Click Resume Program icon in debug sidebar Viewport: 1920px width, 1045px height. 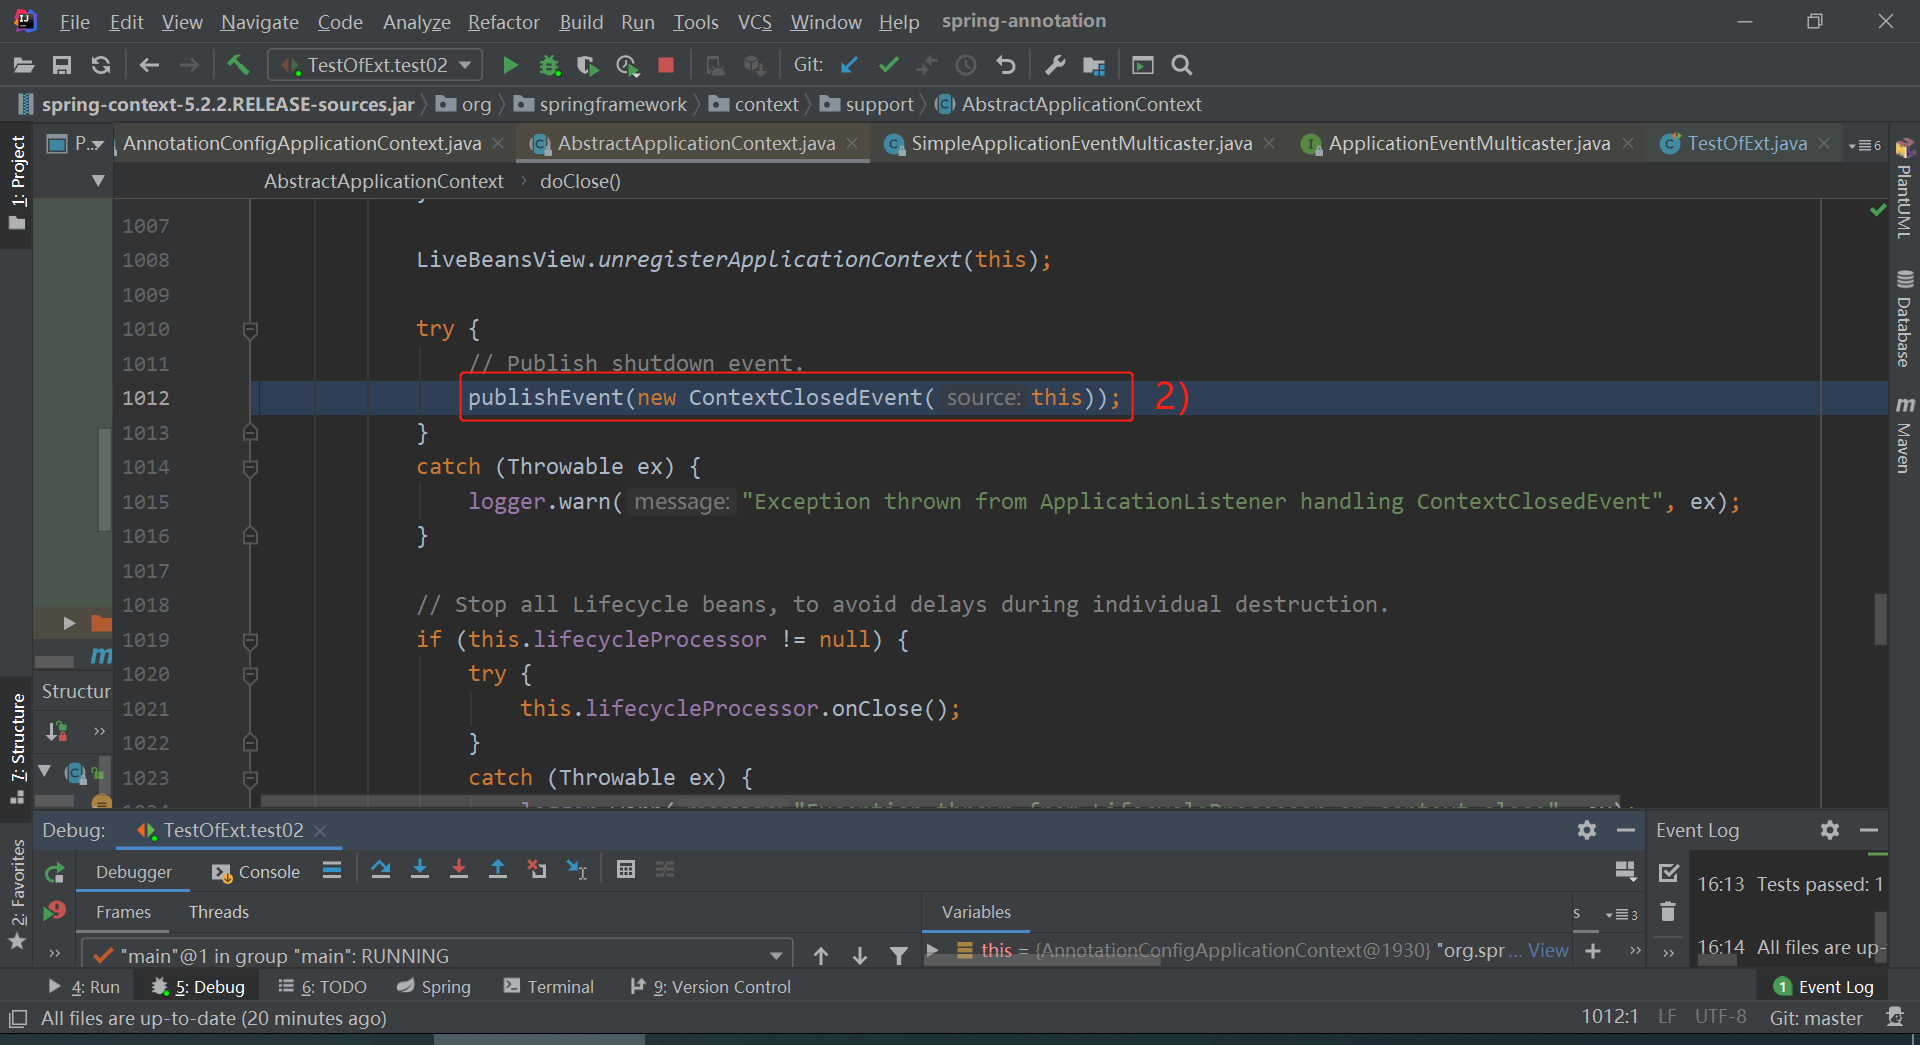coord(55,911)
